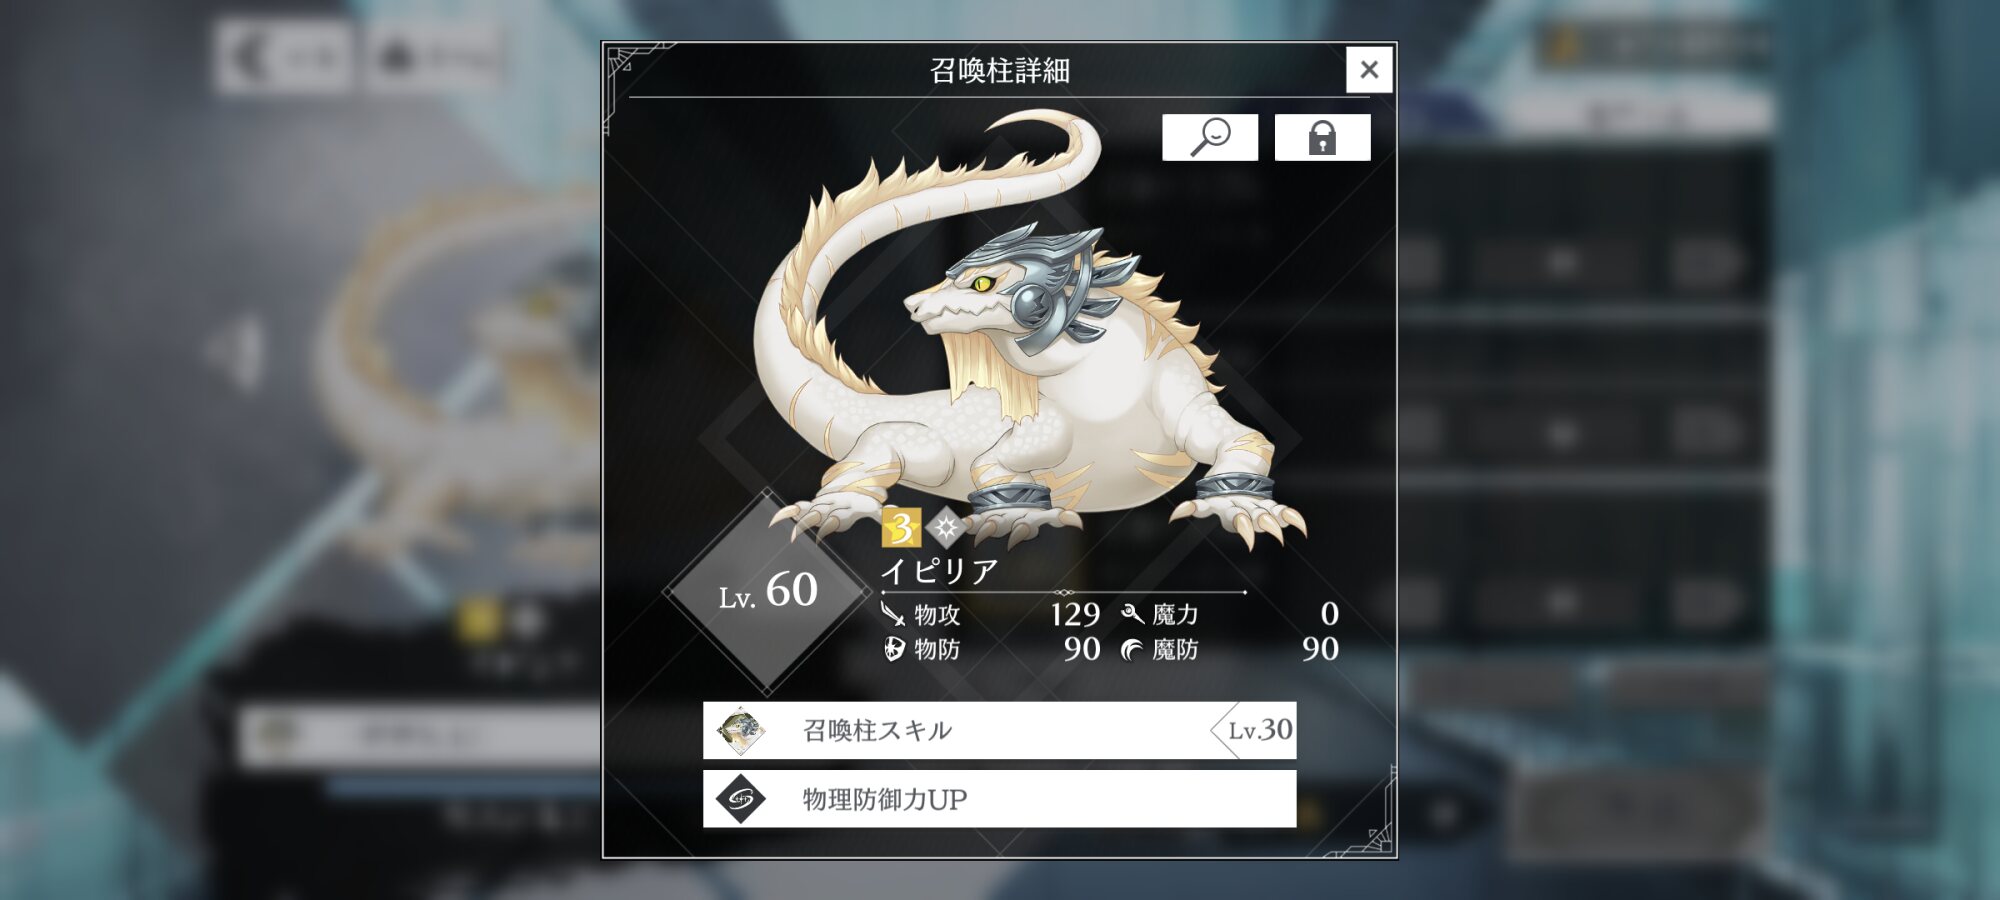Expand the Lv.30 skill level tag
Viewport: 2000px width, 900px height.
pos(1254,730)
